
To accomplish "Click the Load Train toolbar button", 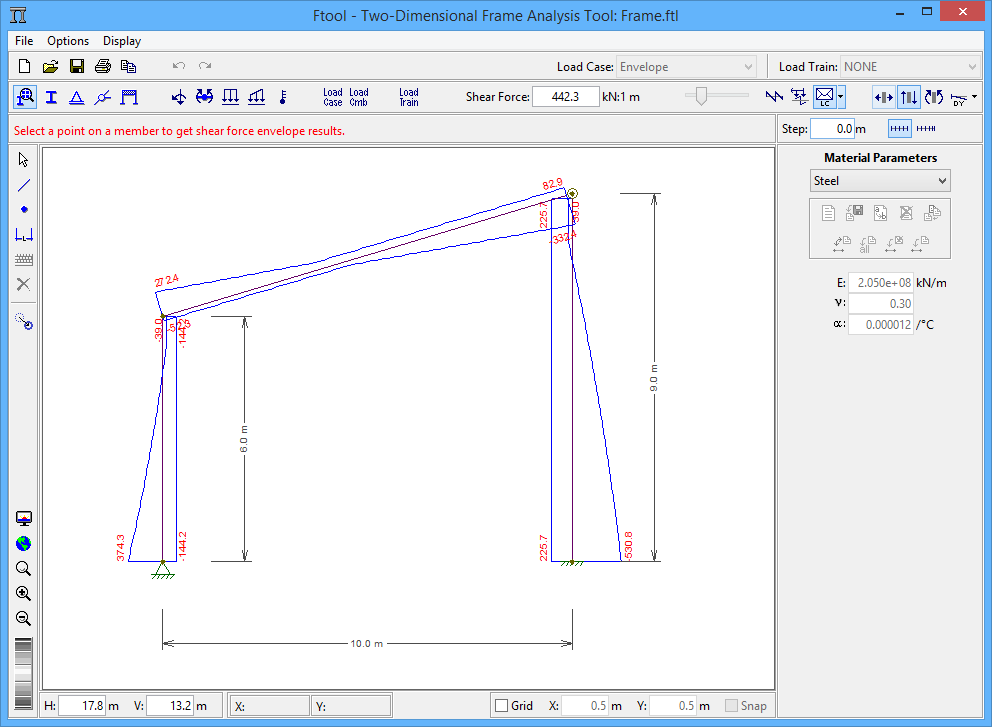I will [x=409, y=97].
